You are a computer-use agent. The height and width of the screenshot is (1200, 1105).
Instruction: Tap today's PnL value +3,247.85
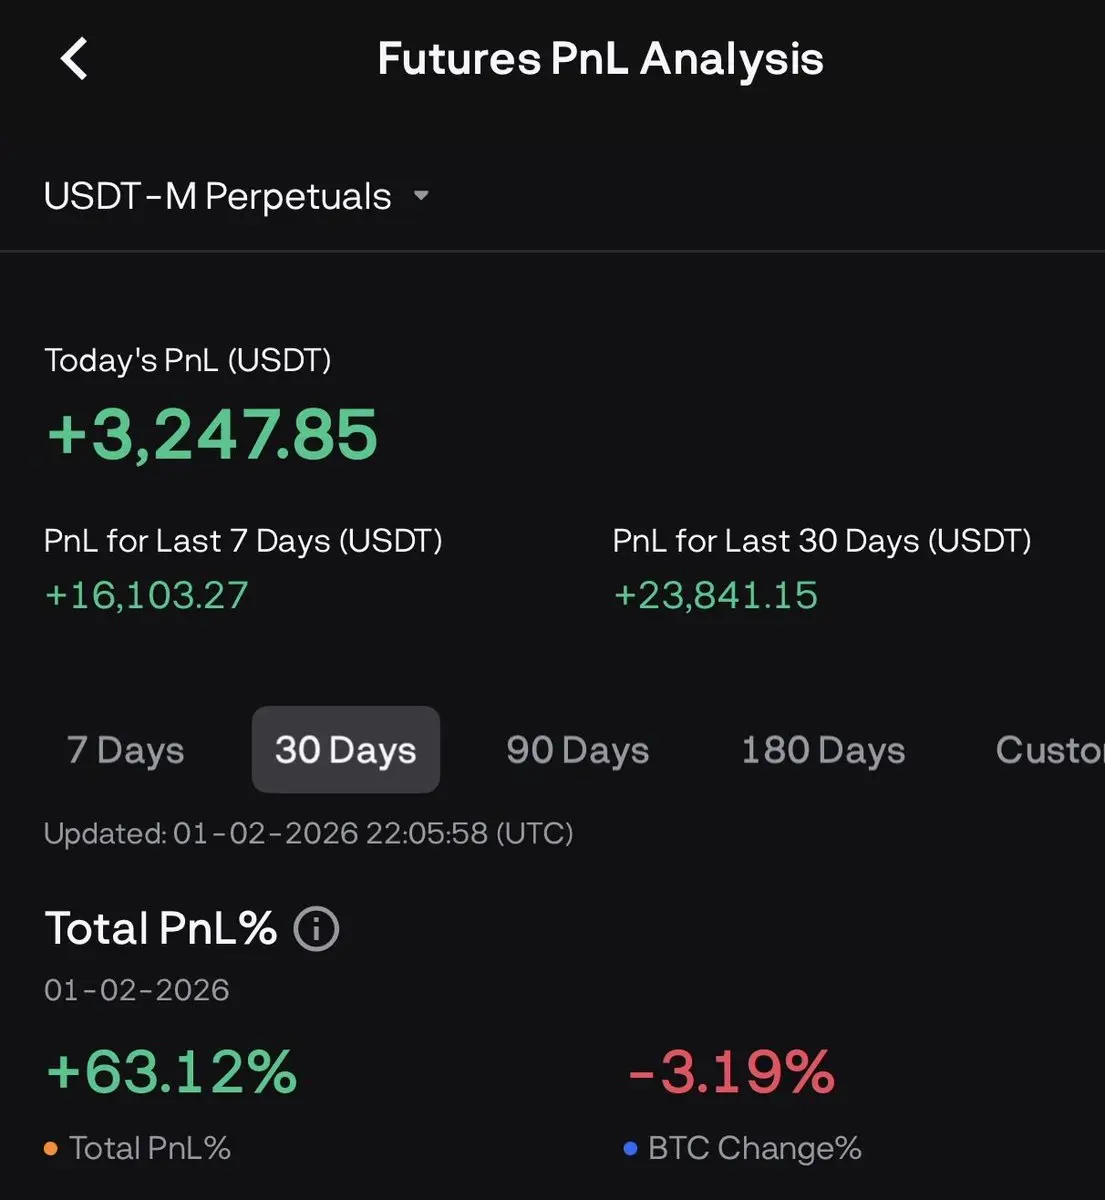click(212, 435)
